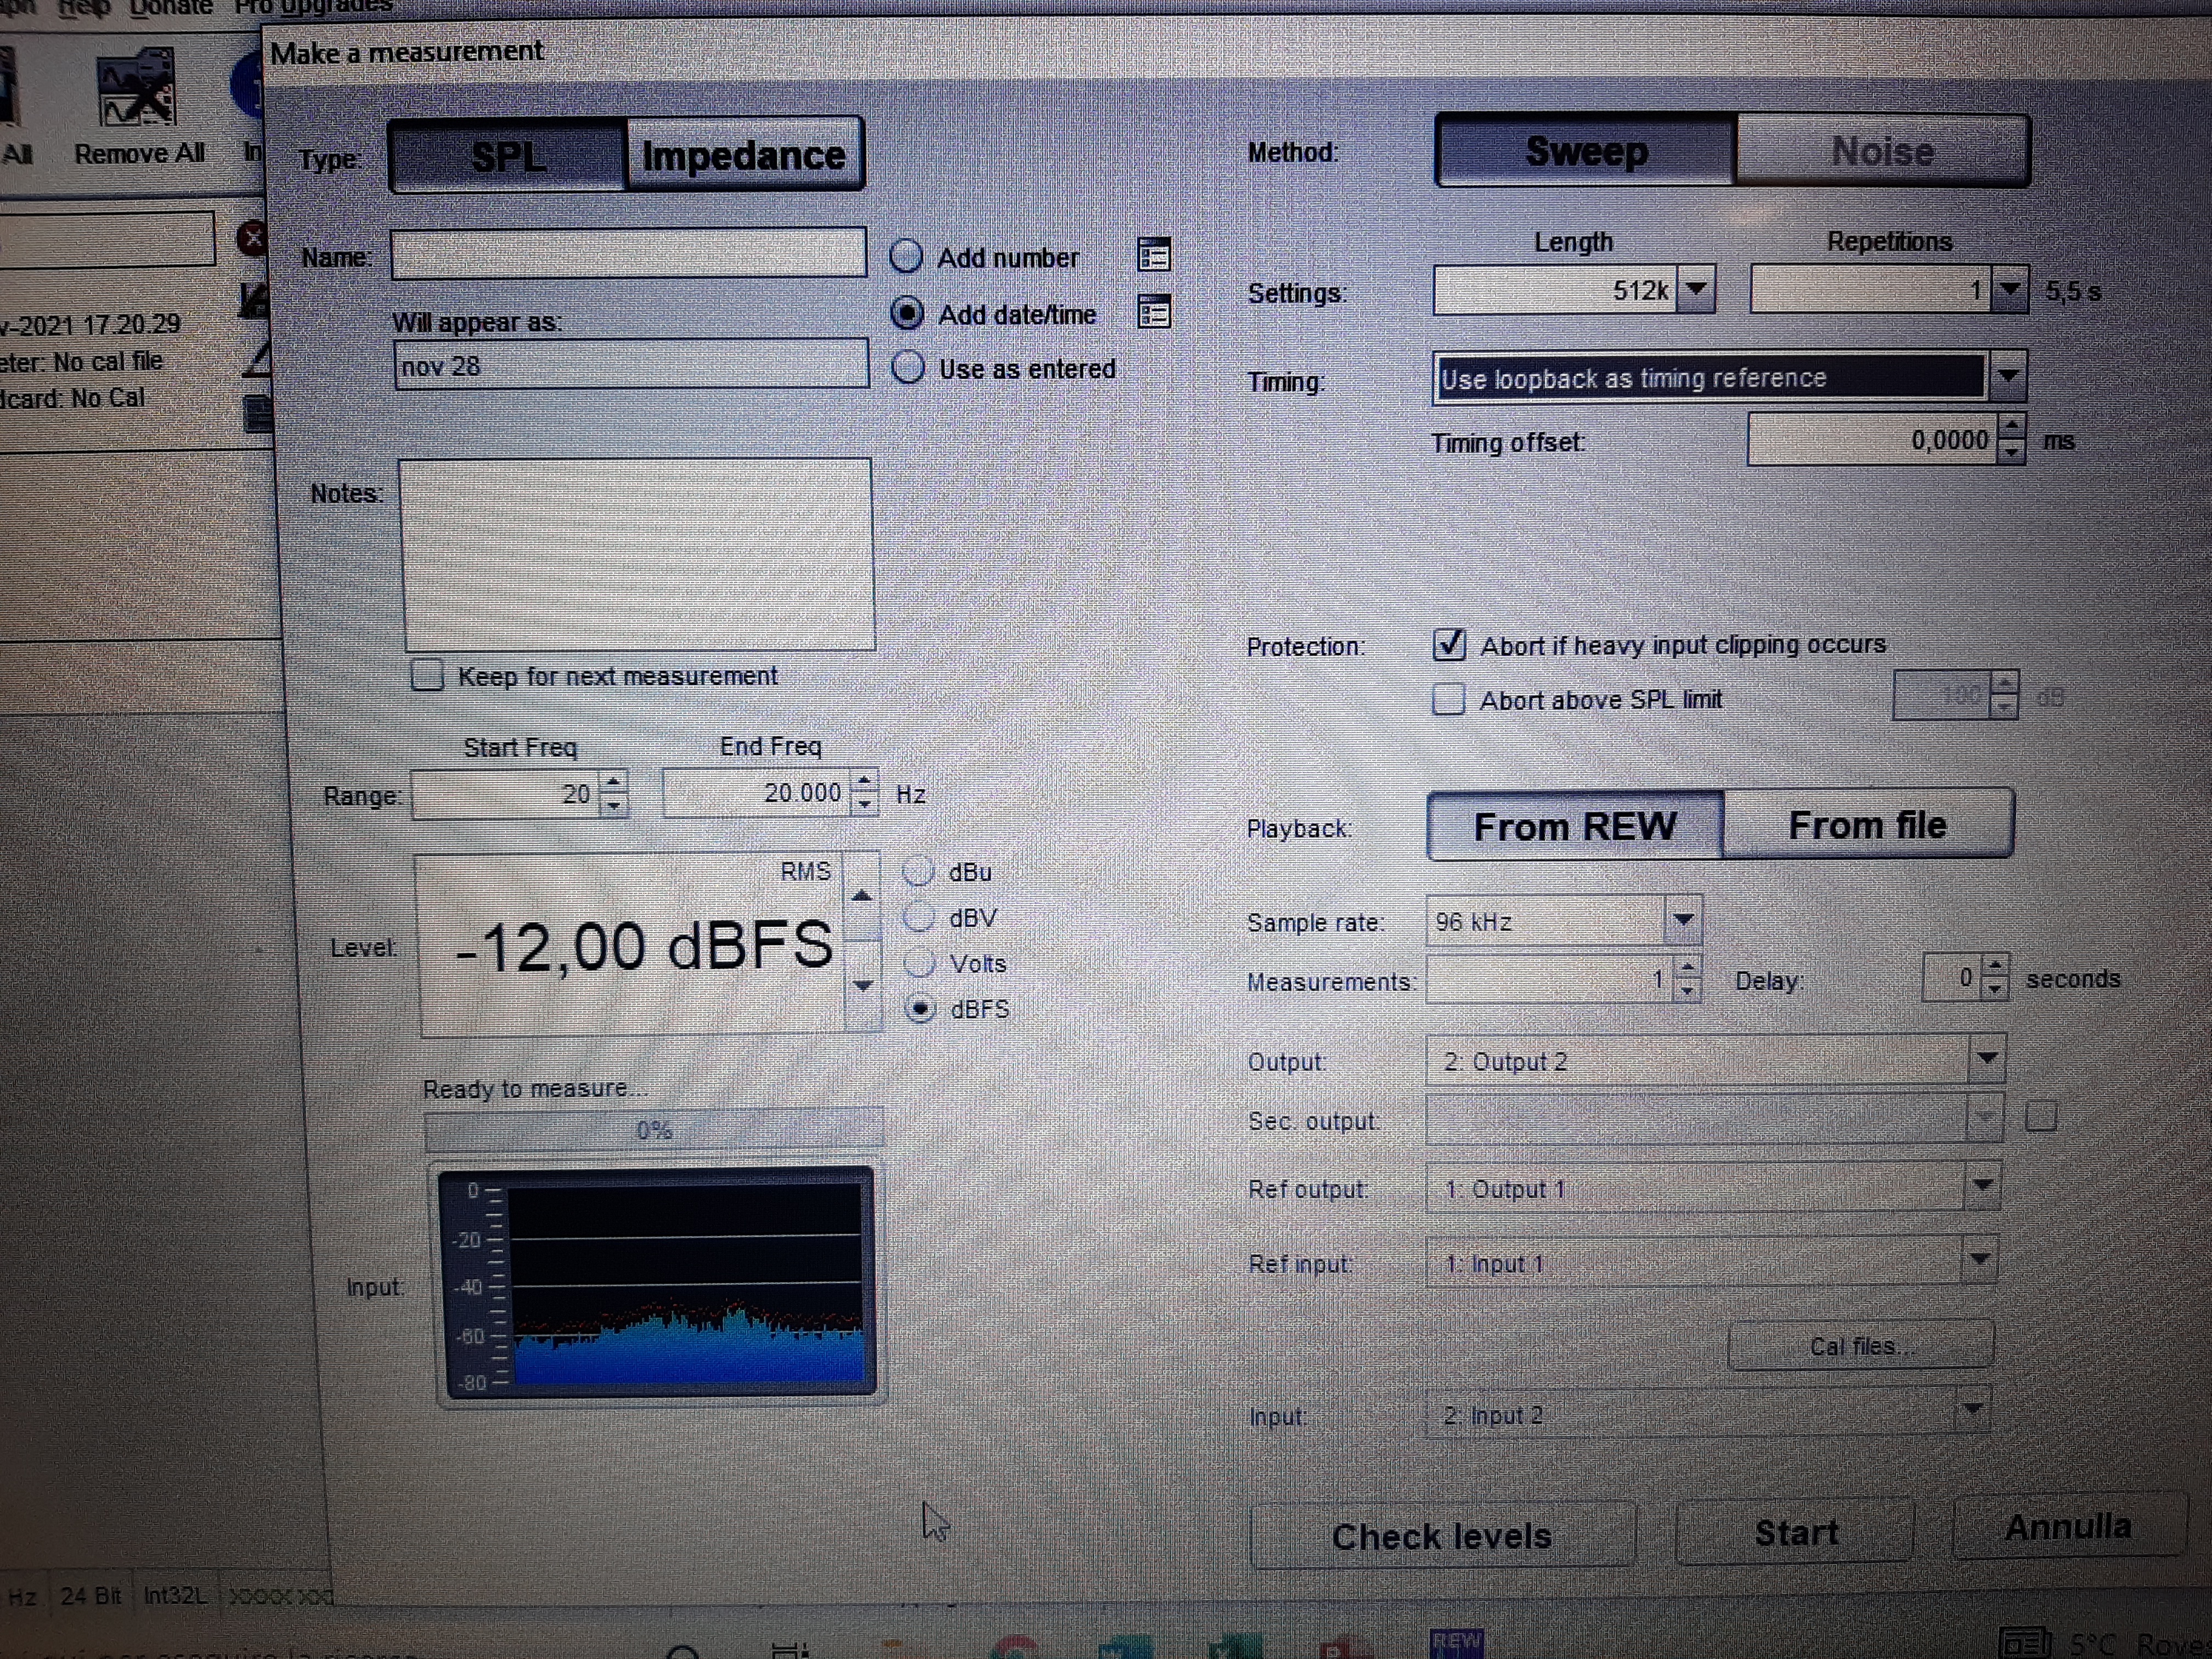Viewport: 2212px width, 1659px height.
Task: Open the Sample rate 96 kHz dropdown
Action: pyautogui.click(x=1683, y=920)
